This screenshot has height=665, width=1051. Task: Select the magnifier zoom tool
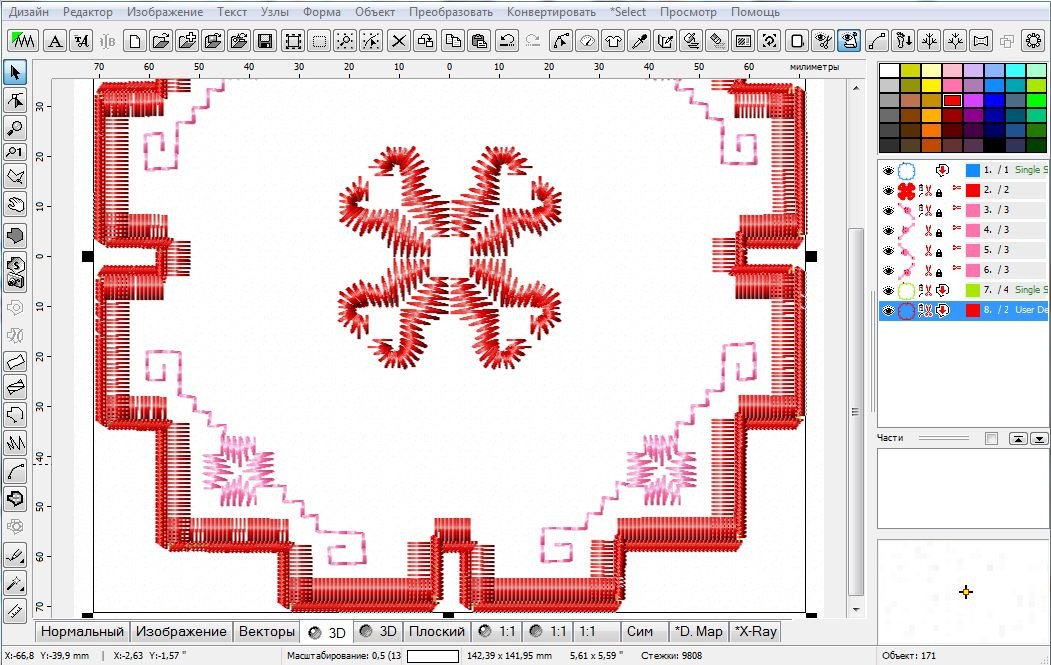[15, 127]
